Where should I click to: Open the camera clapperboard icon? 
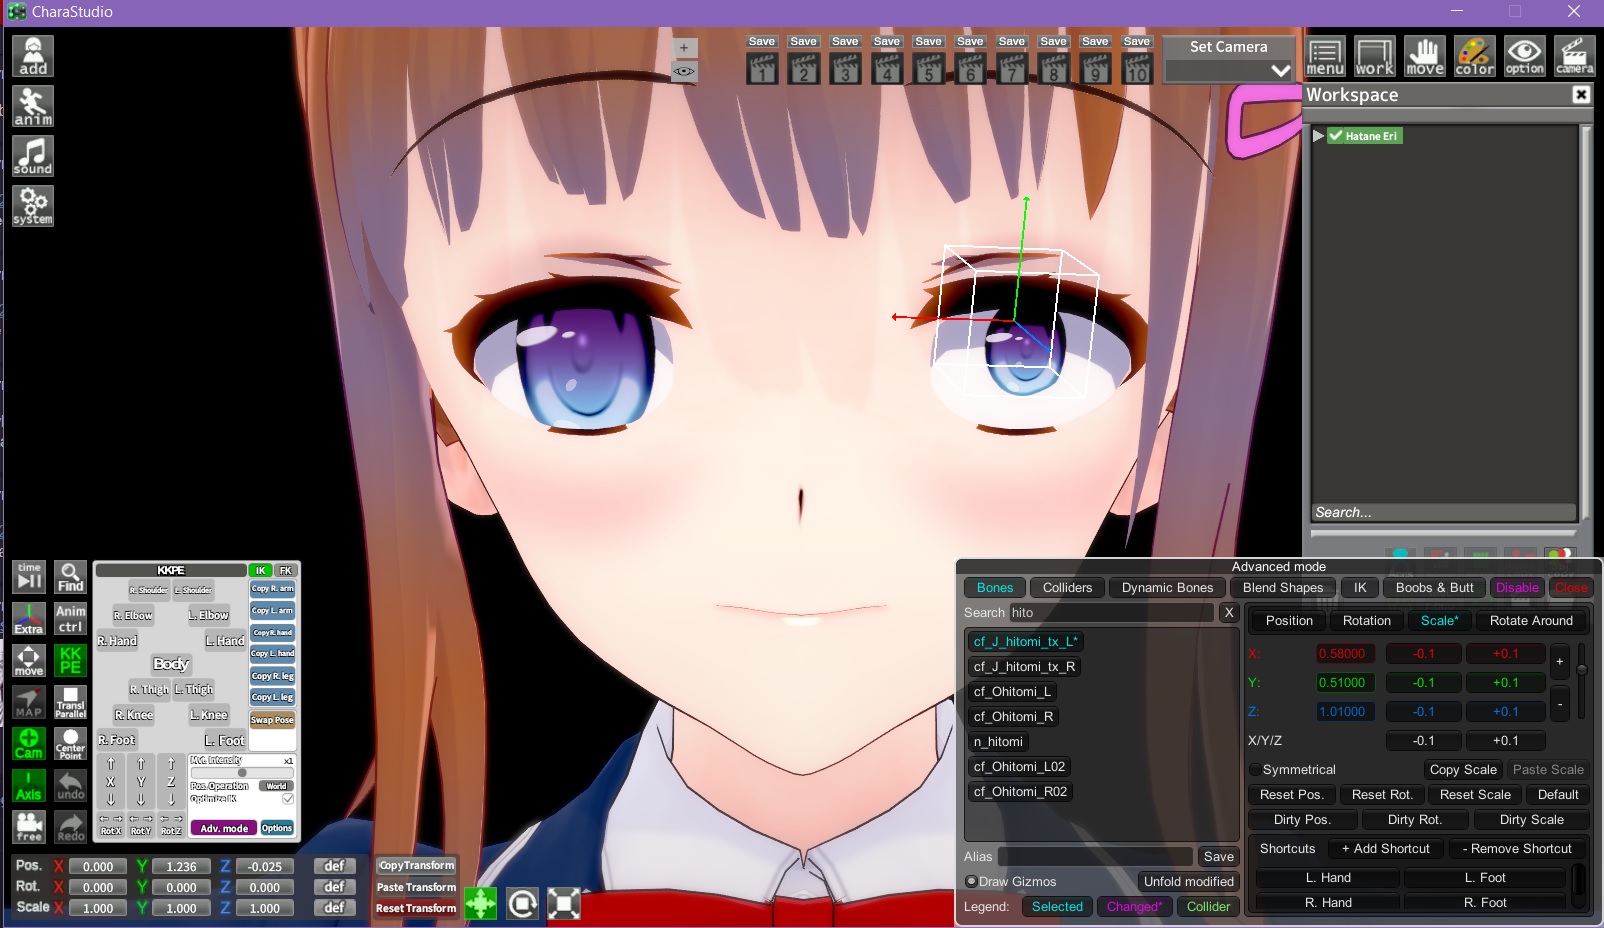[1575, 57]
